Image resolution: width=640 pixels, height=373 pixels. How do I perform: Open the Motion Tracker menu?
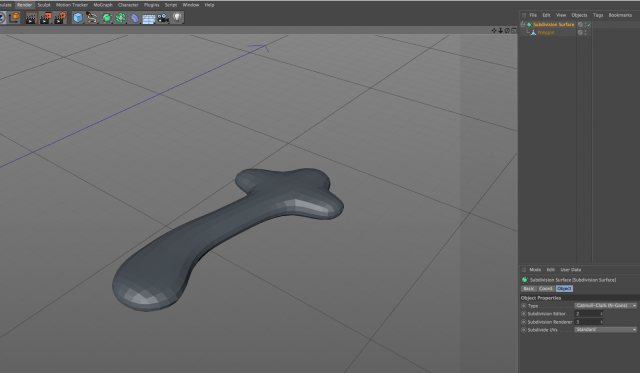click(x=72, y=5)
